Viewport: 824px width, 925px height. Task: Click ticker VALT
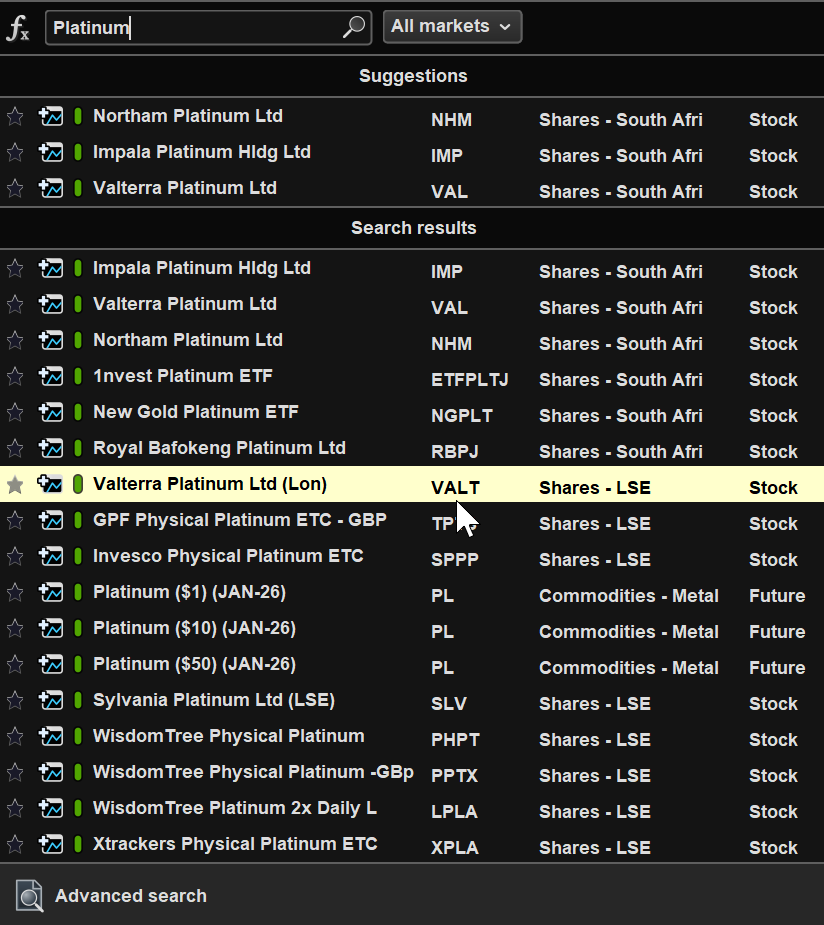pyautogui.click(x=455, y=488)
